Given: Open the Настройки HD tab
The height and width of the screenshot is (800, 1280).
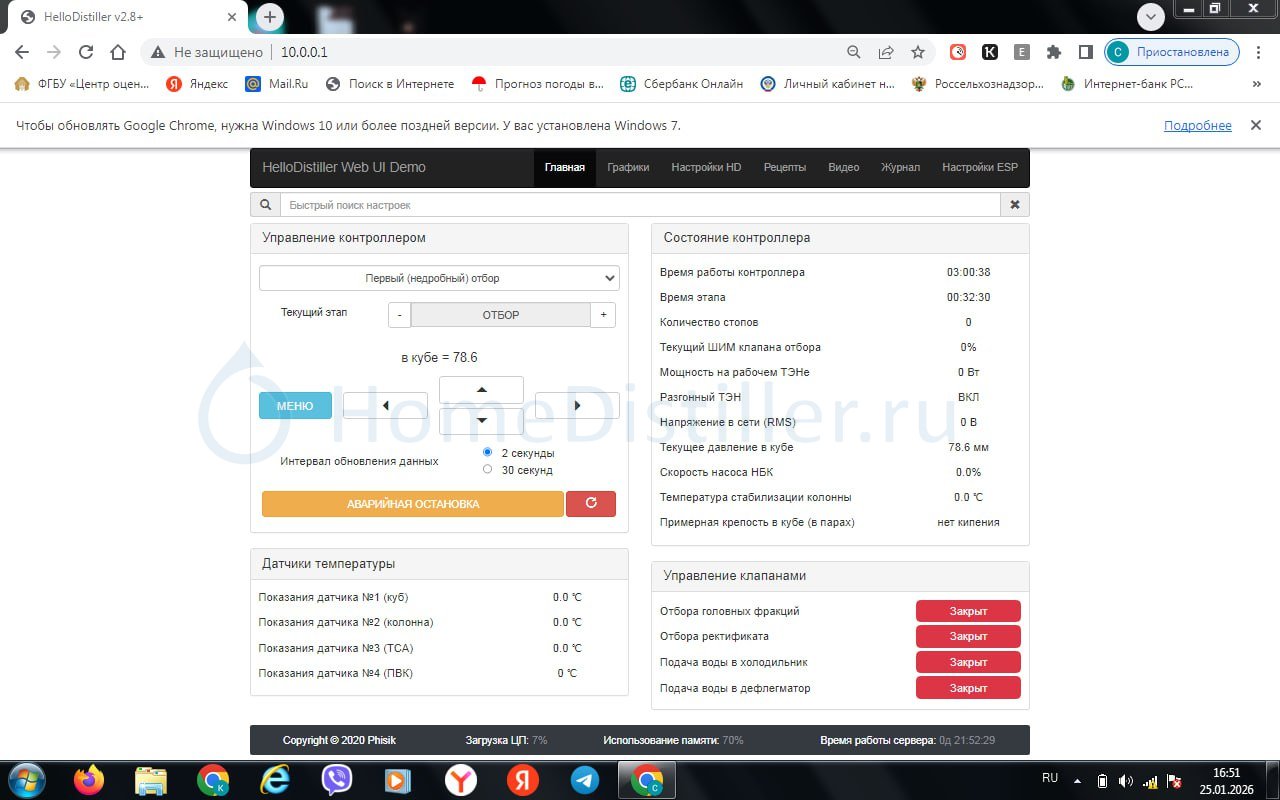Looking at the screenshot, I should (706, 168).
